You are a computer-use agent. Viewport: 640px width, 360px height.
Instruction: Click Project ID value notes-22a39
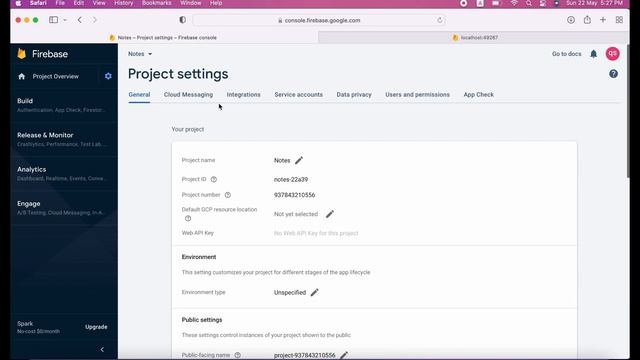pyautogui.click(x=291, y=179)
